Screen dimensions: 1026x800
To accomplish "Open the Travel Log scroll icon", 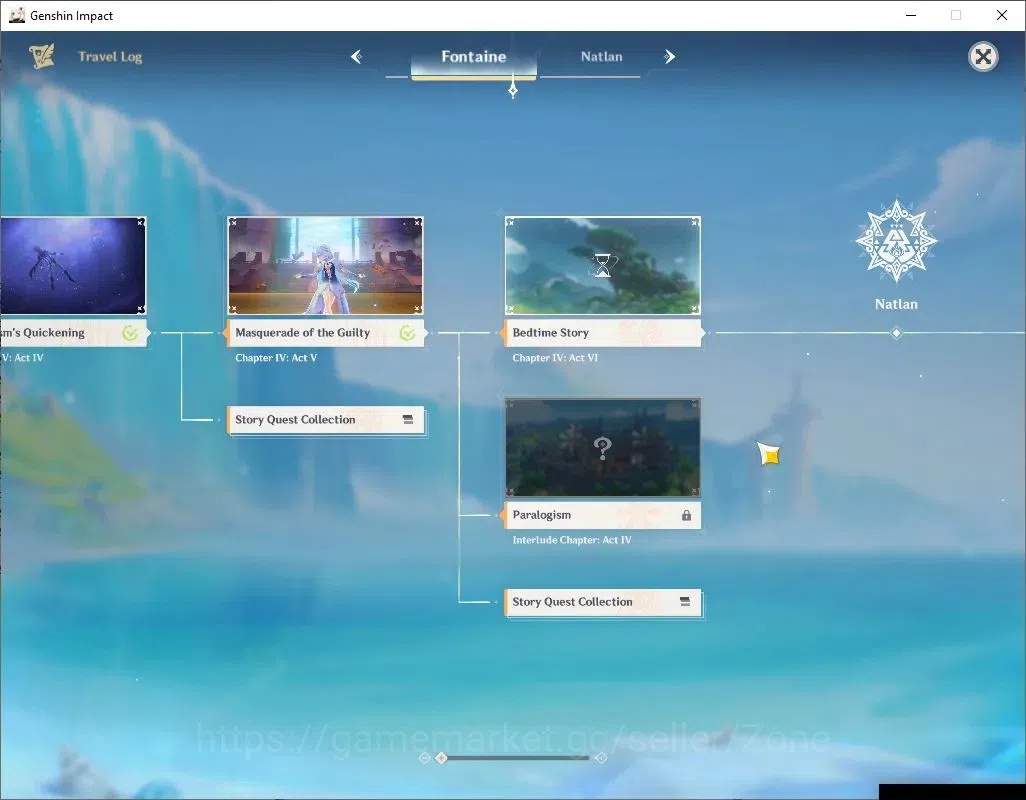I will coord(42,56).
